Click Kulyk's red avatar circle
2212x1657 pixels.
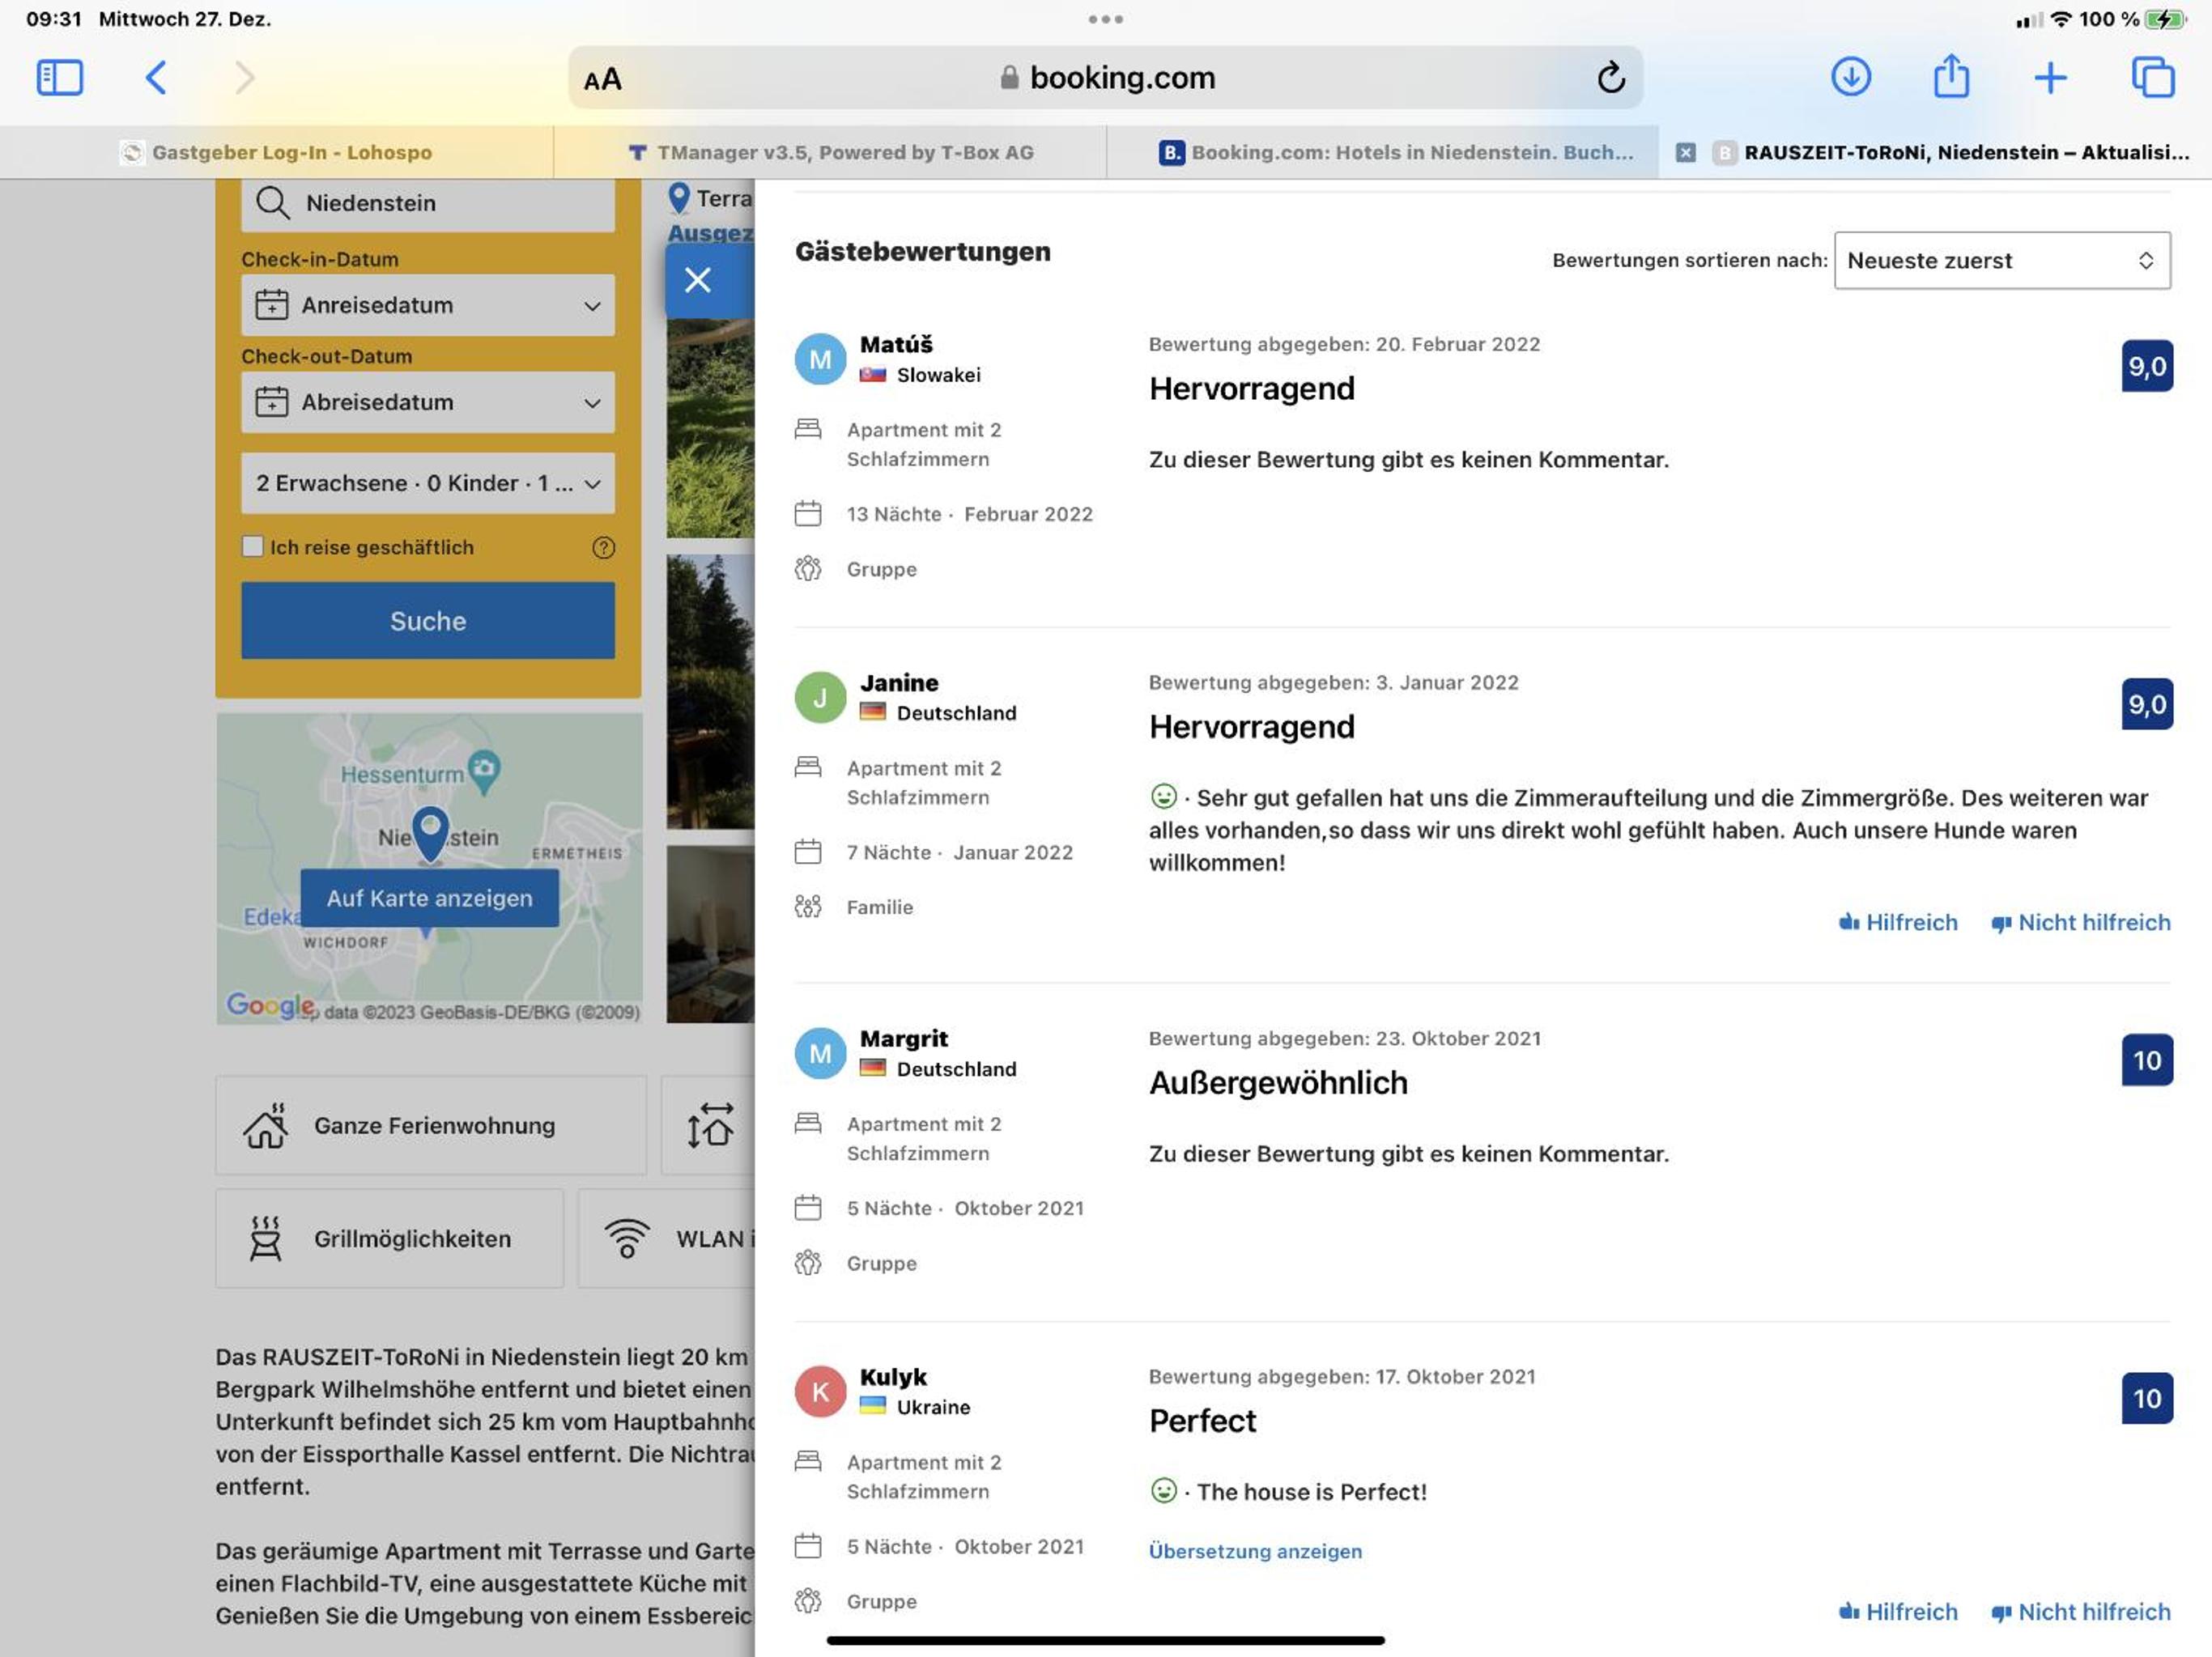pos(820,1392)
